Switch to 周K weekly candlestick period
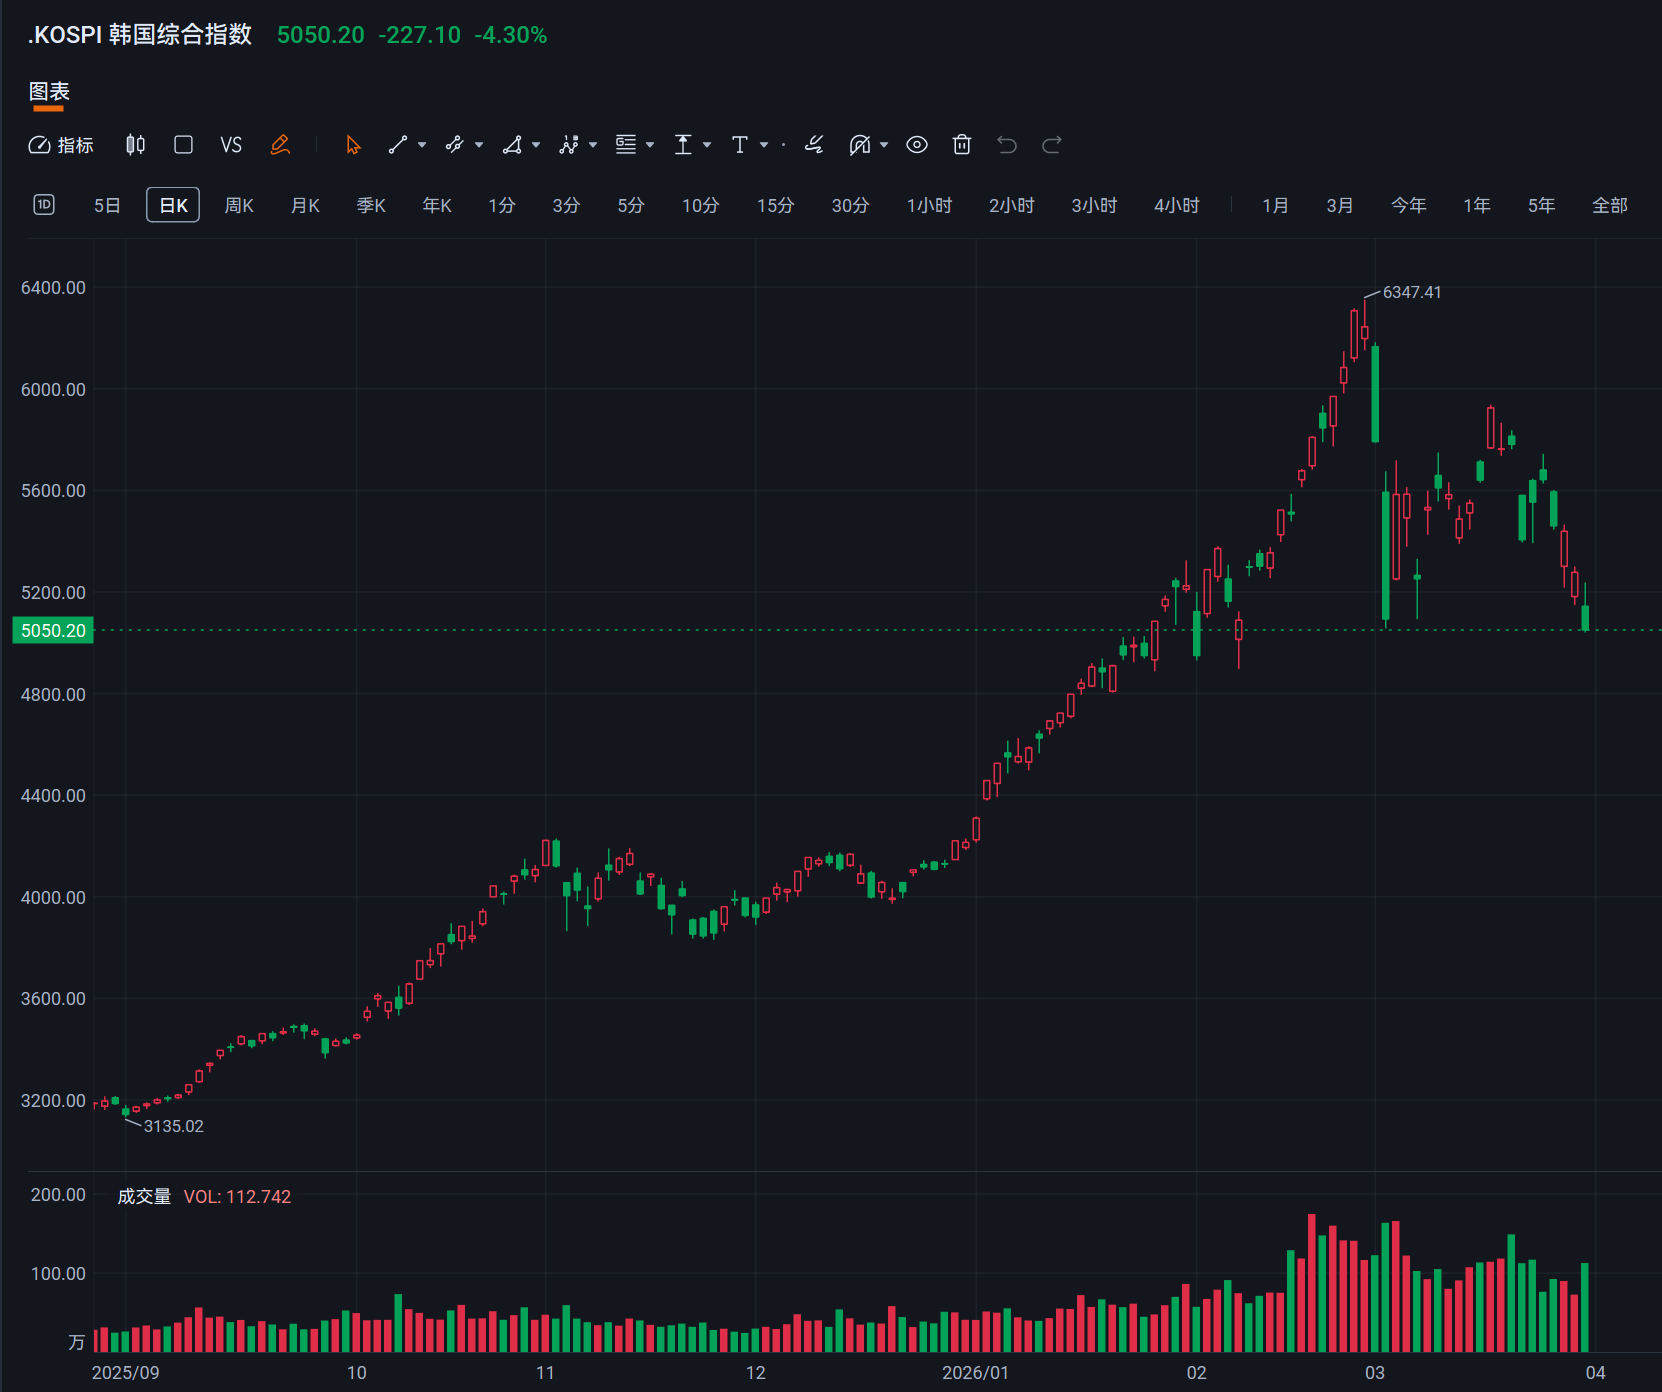Viewport: 1662px width, 1392px height. (239, 205)
